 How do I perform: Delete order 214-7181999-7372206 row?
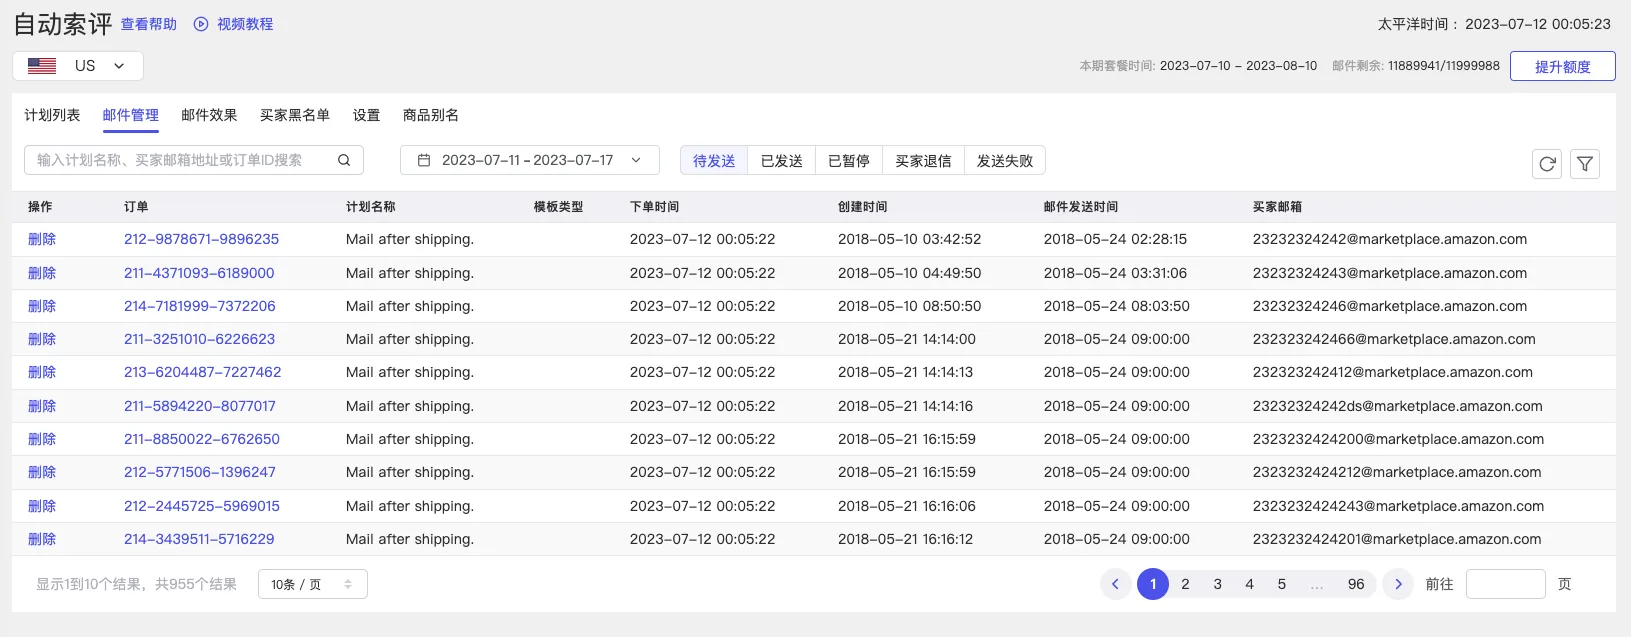pyautogui.click(x=42, y=306)
